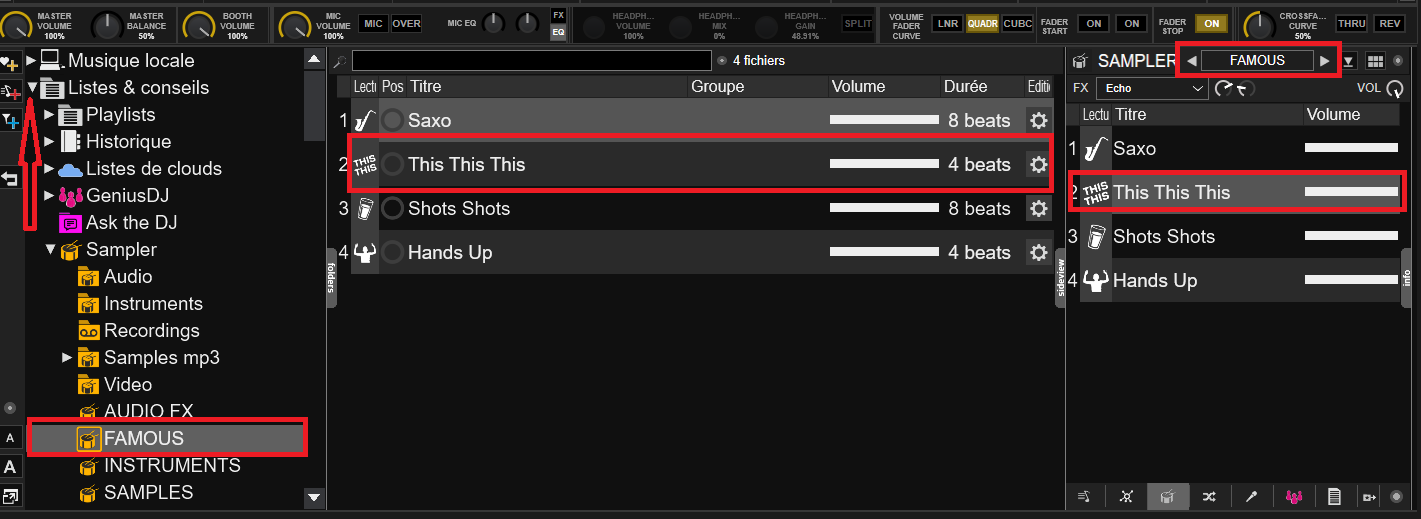Click the search input field
The width and height of the screenshot is (1421, 519).
531,61
